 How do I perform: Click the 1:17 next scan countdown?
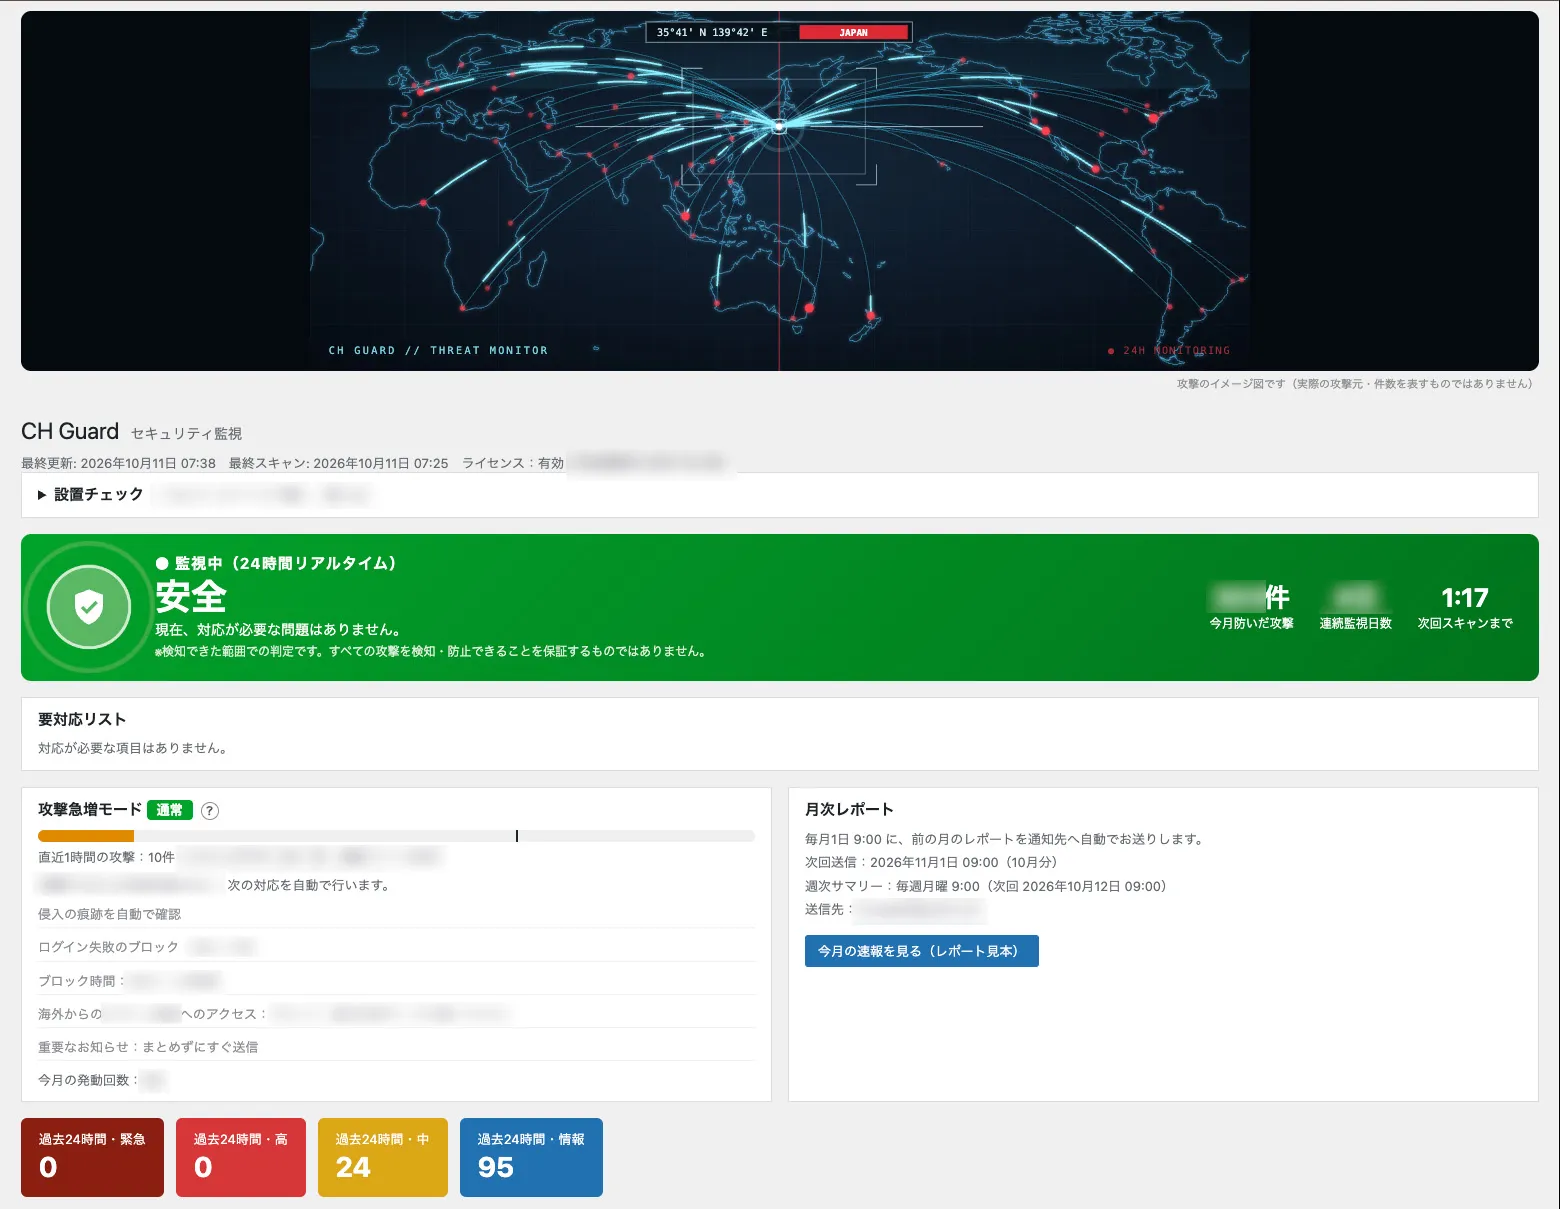coord(1465,598)
